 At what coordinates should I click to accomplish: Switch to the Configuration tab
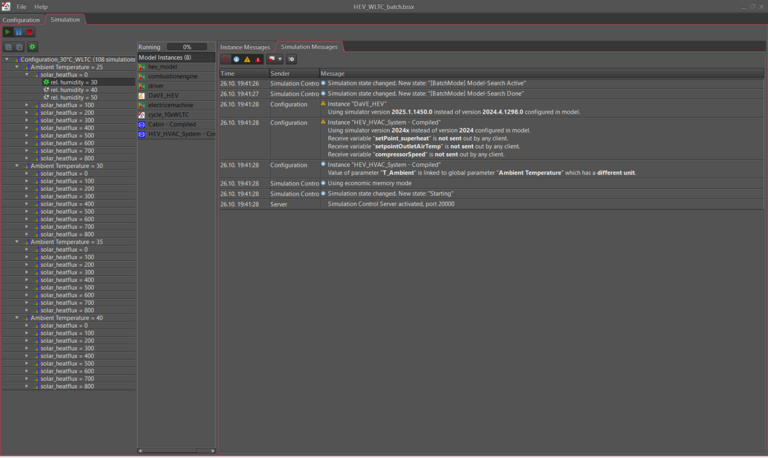[21, 20]
